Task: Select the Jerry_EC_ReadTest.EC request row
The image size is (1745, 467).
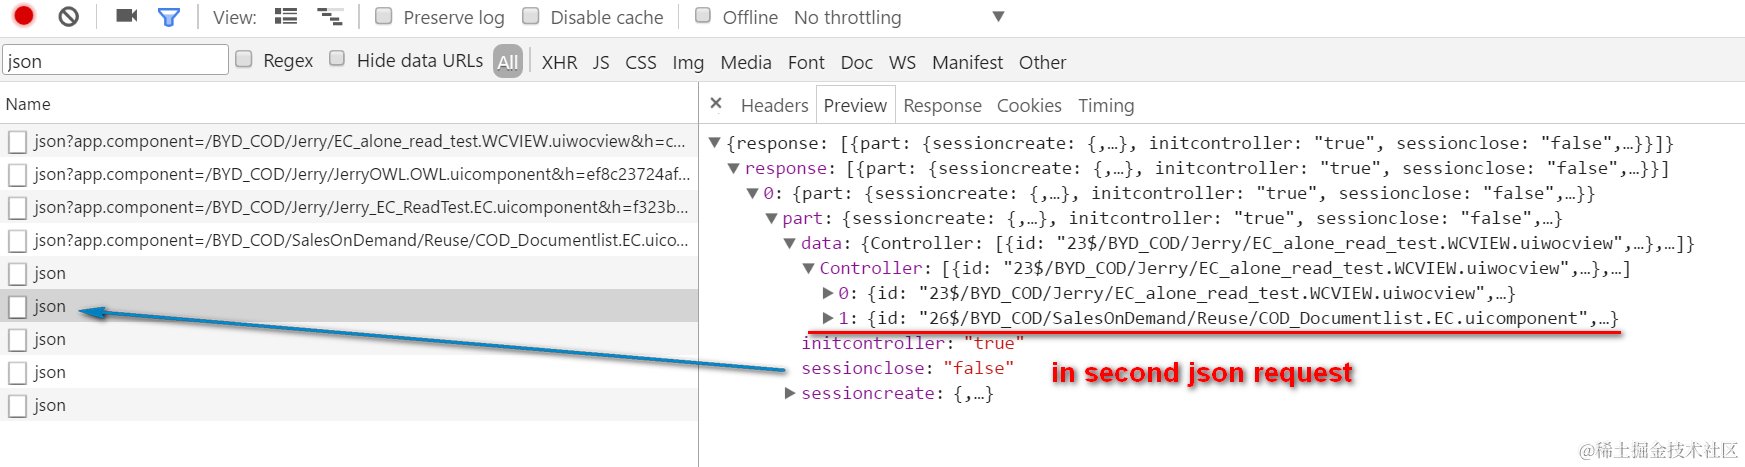Action: pyautogui.click(x=349, y=208)
